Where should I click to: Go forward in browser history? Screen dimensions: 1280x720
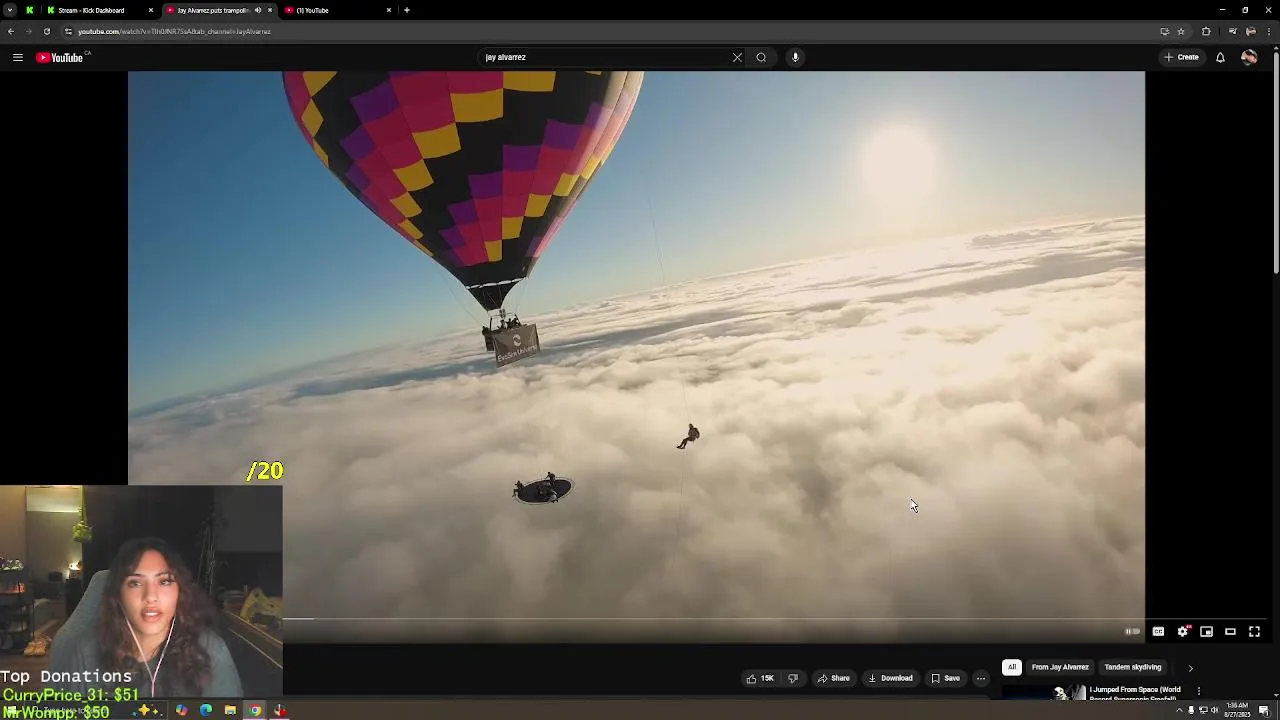29,31
